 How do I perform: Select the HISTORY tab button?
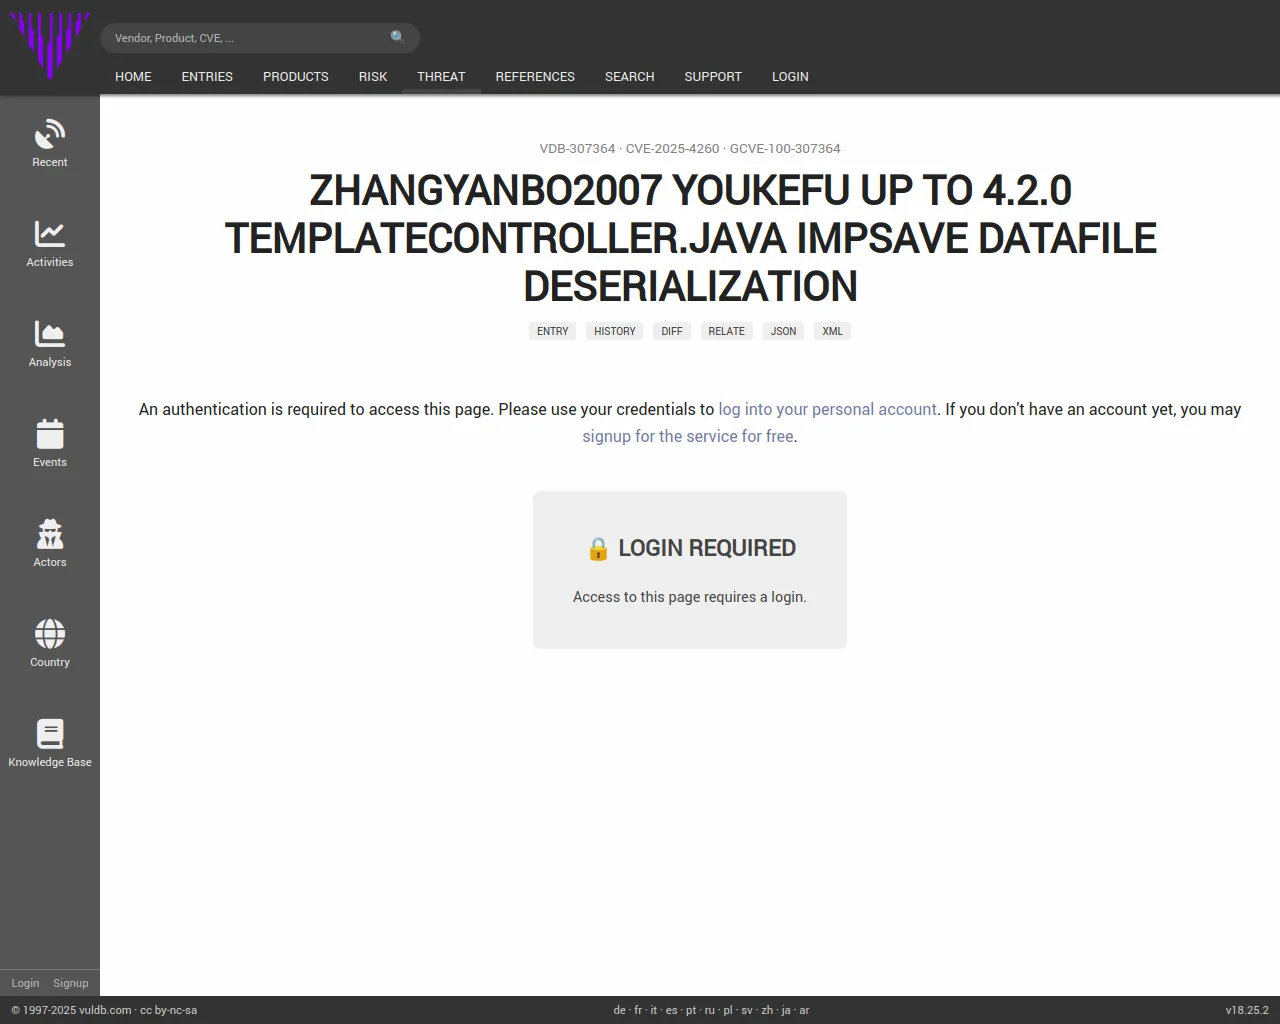615,331
